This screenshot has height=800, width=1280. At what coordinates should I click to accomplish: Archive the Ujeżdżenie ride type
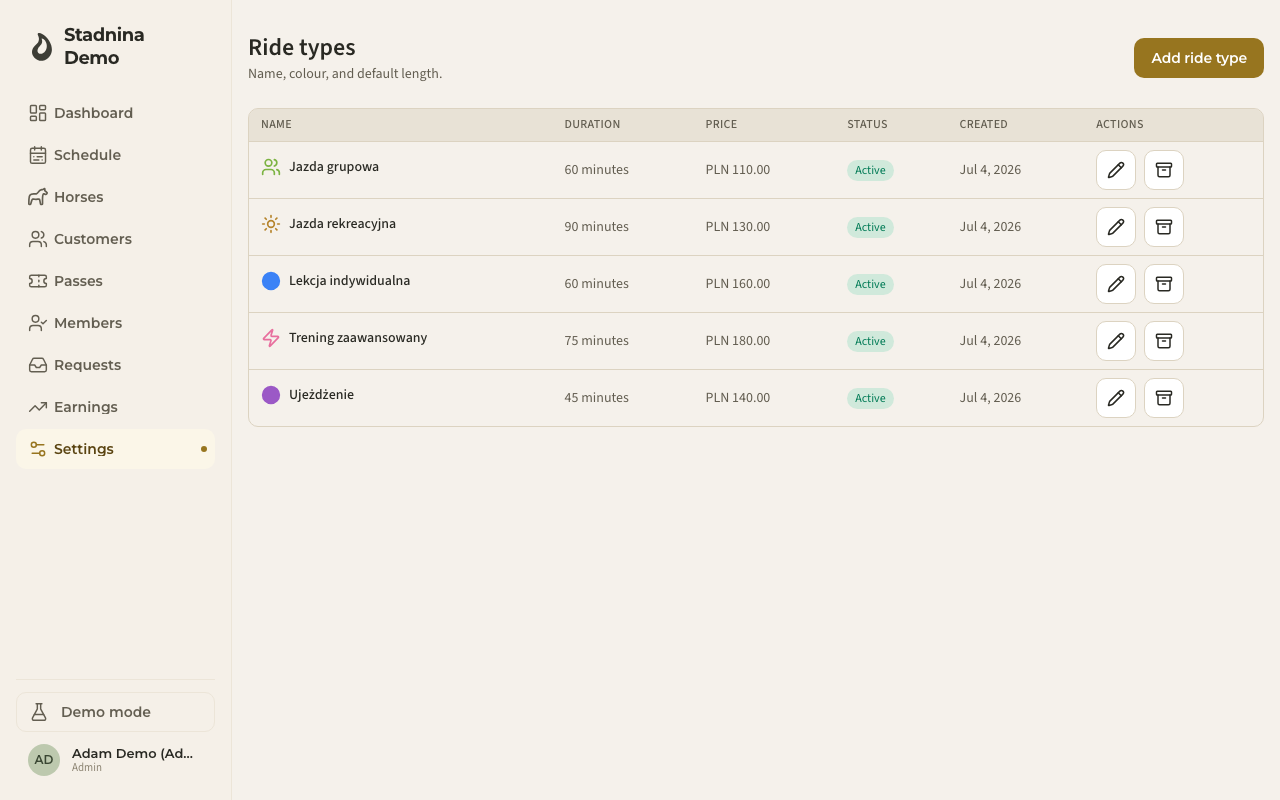click(1164, 398)
